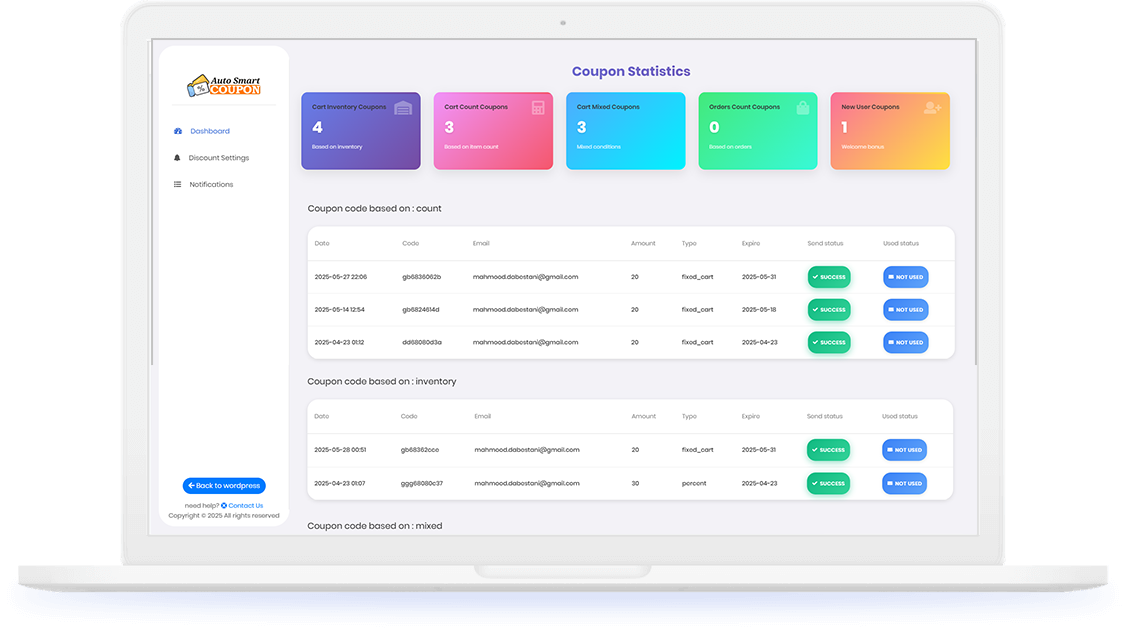Image resolution: width=1126 pixels, height=630 pixels.
Task: Select the Cart Mixed Coupons card
Action: [x=625, y=131]
